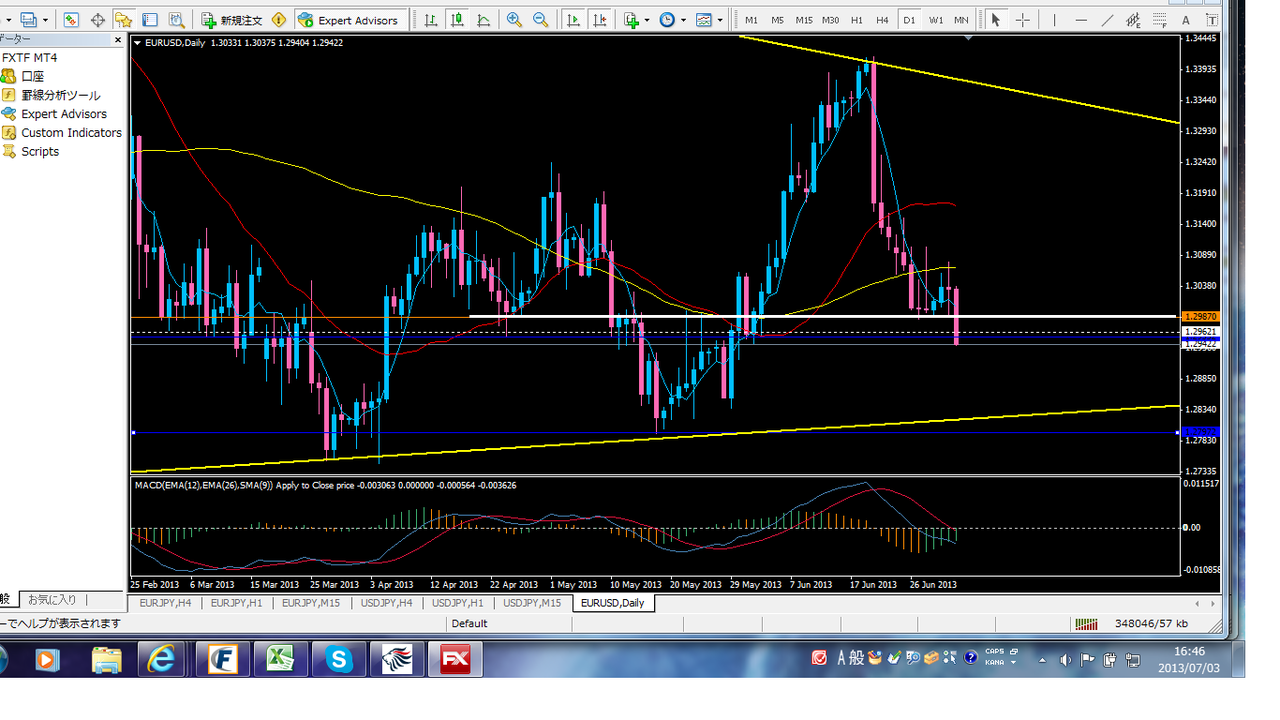The image size is (1280, 720).
Task: Click the volume speaker tray icon
Action: (1065, 660)
